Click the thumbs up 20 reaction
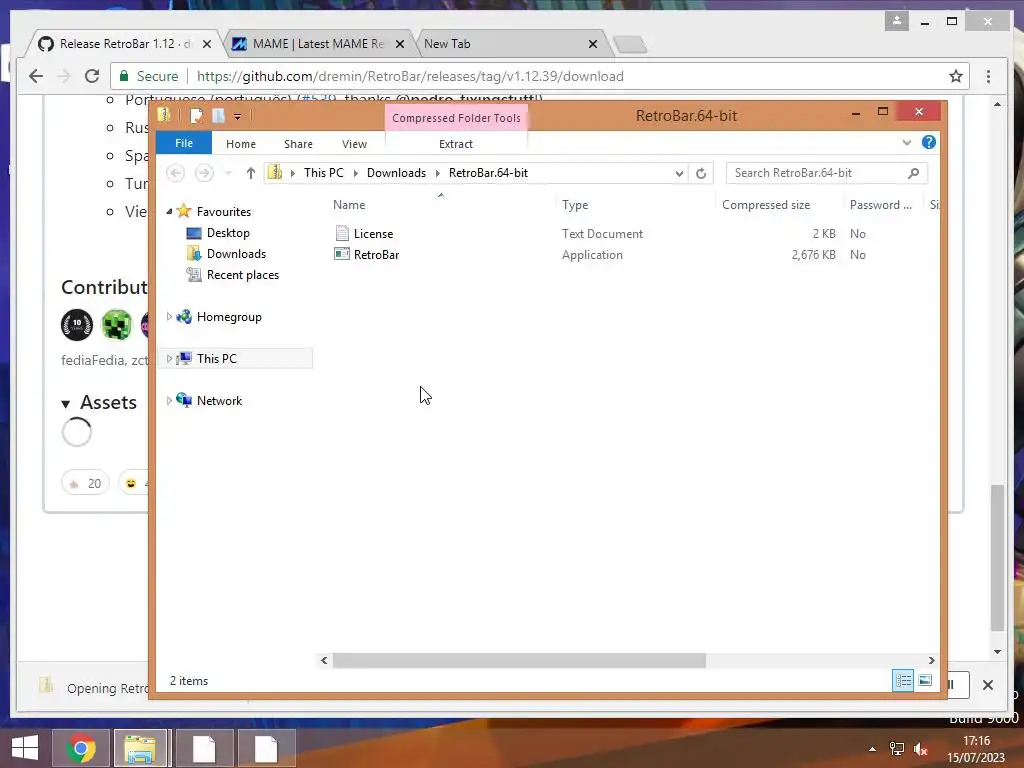The height and width of the screenshot is (768, 1024). [x=86, y=483]
